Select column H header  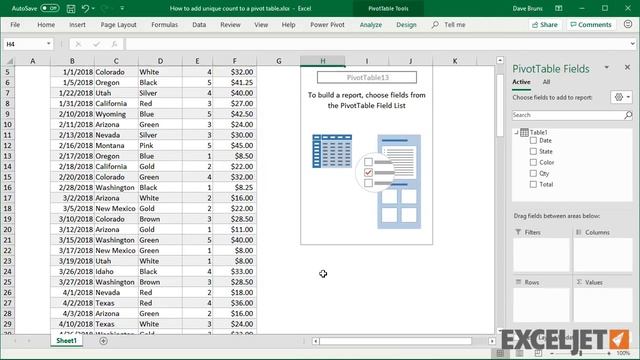click(x=322, y=61)
